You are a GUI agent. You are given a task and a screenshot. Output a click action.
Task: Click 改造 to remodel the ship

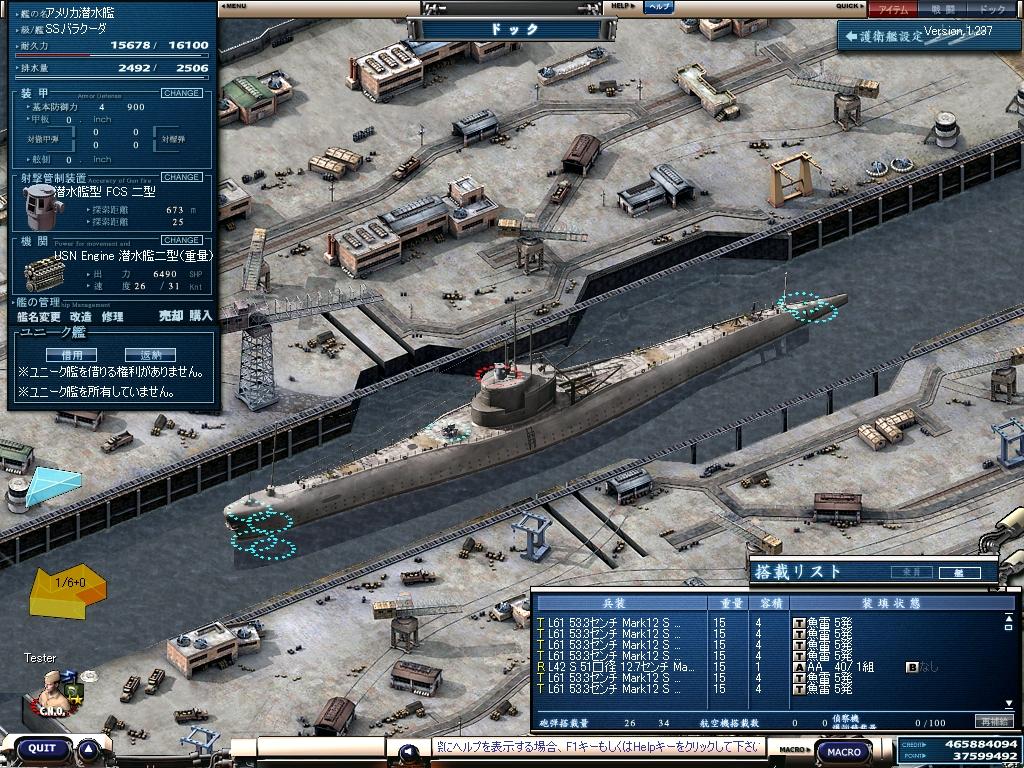[81, 317]
